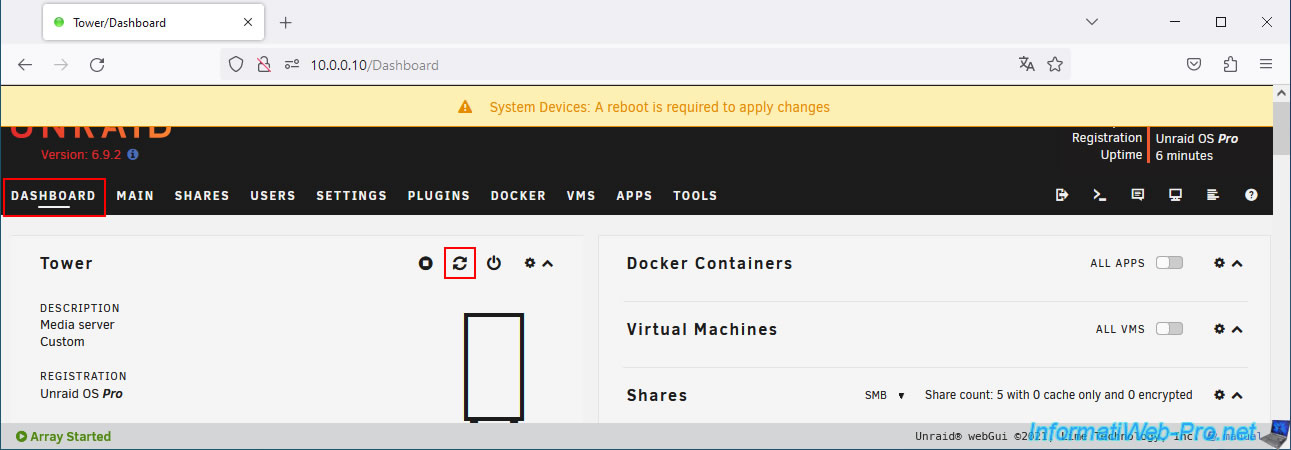Click the Unraid OS Pro registration text in Tower panel
This screenshot has width=1291, height=450.
(x=81, y=393)
